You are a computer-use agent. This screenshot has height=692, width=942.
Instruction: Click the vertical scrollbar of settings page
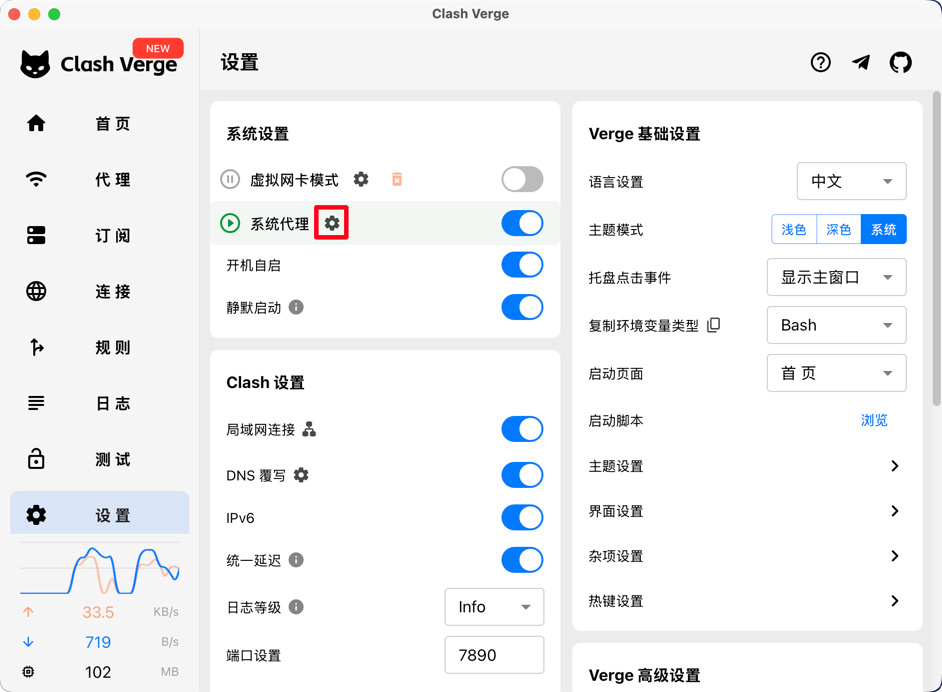[936, 249]
